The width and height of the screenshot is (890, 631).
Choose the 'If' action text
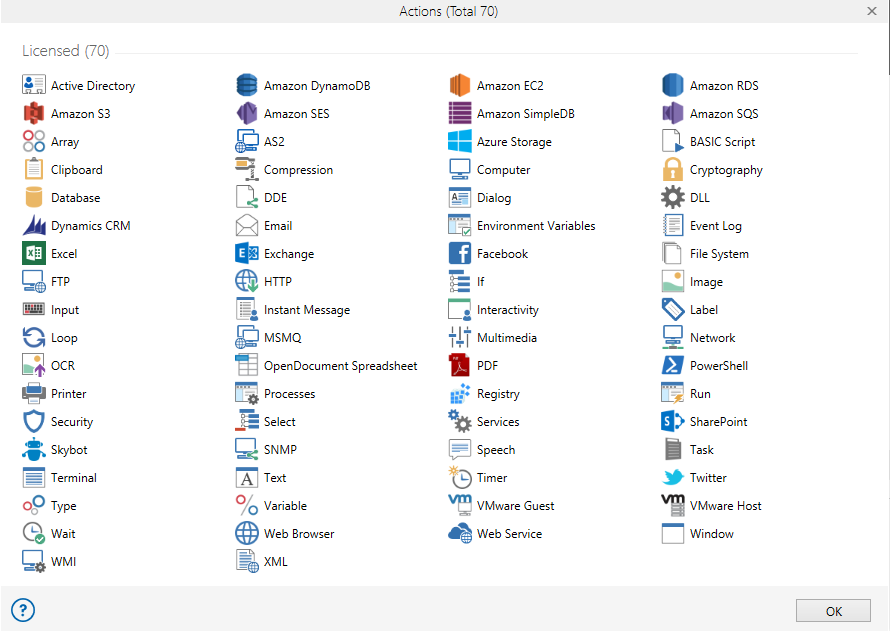pyautogui.click(x=480, y=281)
